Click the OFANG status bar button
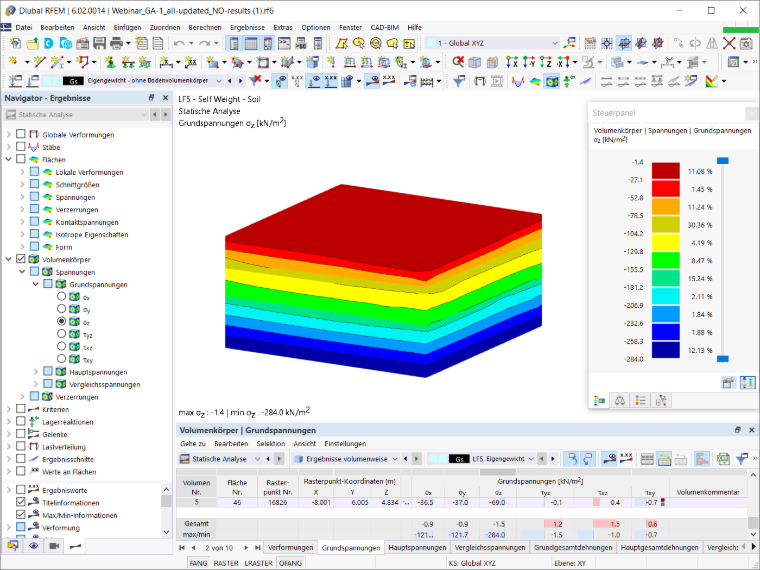Viewport: 760px width, 570px height. click(290, 563)
